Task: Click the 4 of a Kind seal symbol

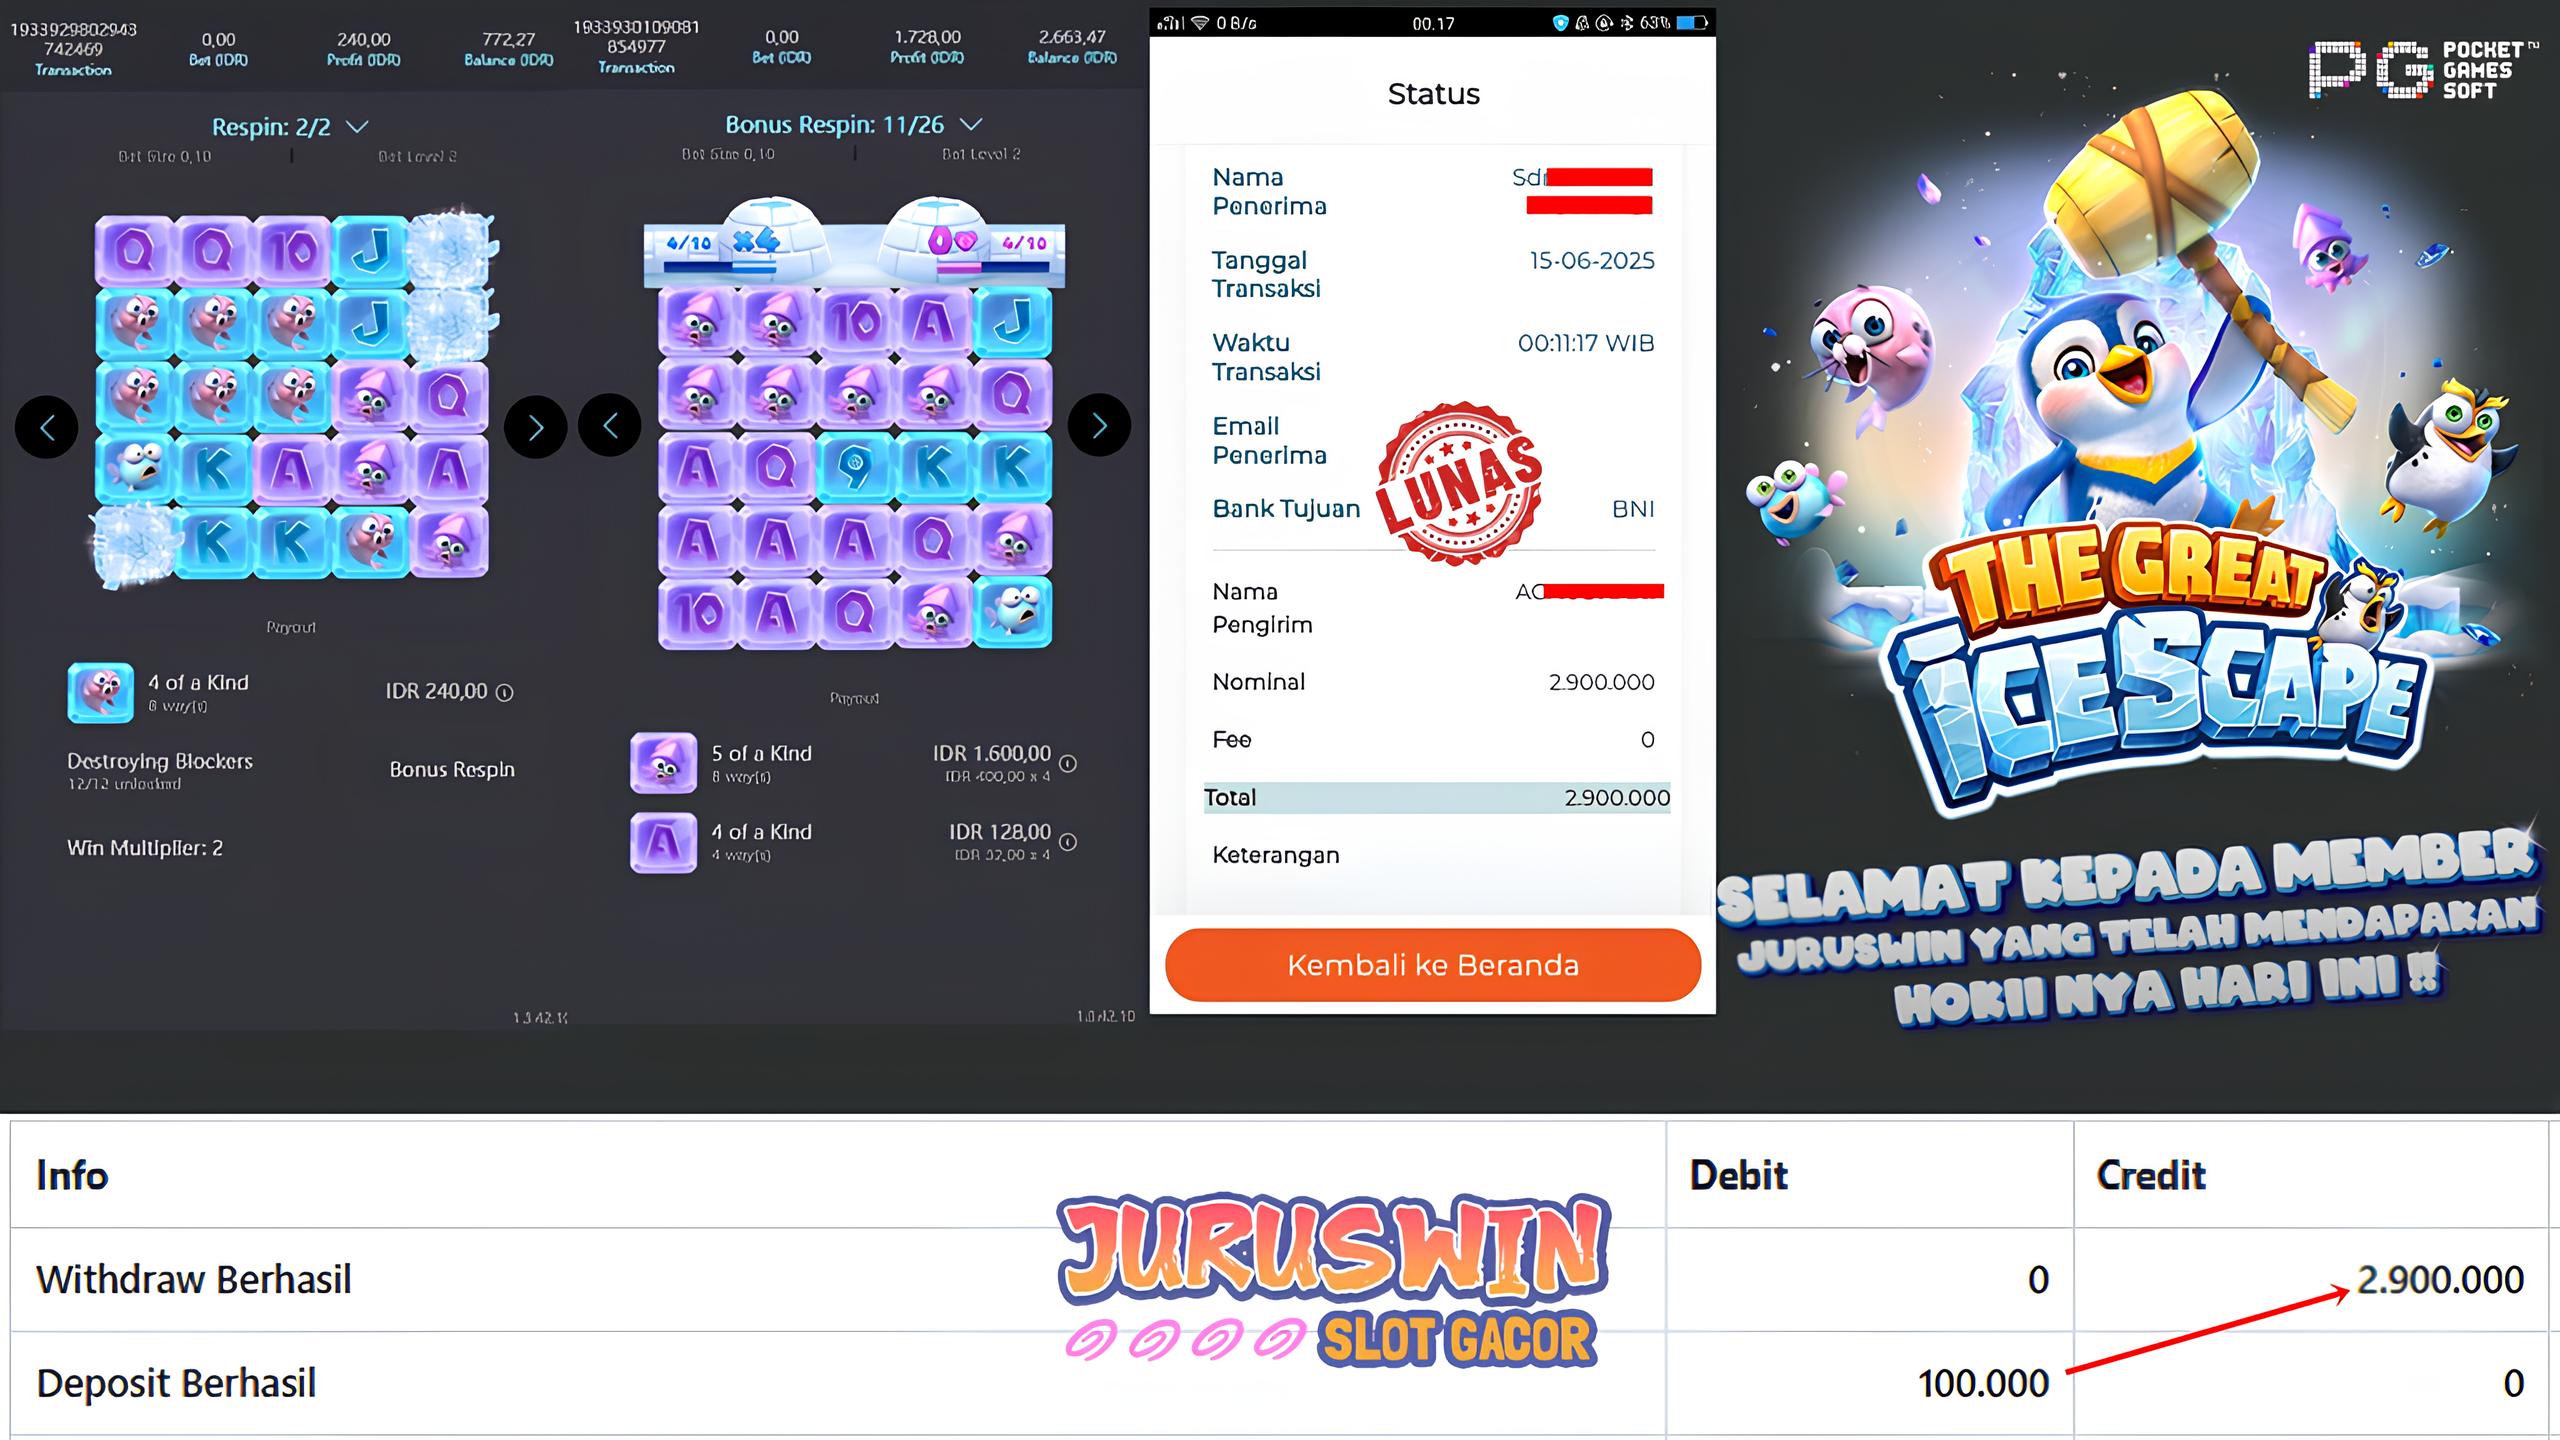Action: tap(100, 692)
